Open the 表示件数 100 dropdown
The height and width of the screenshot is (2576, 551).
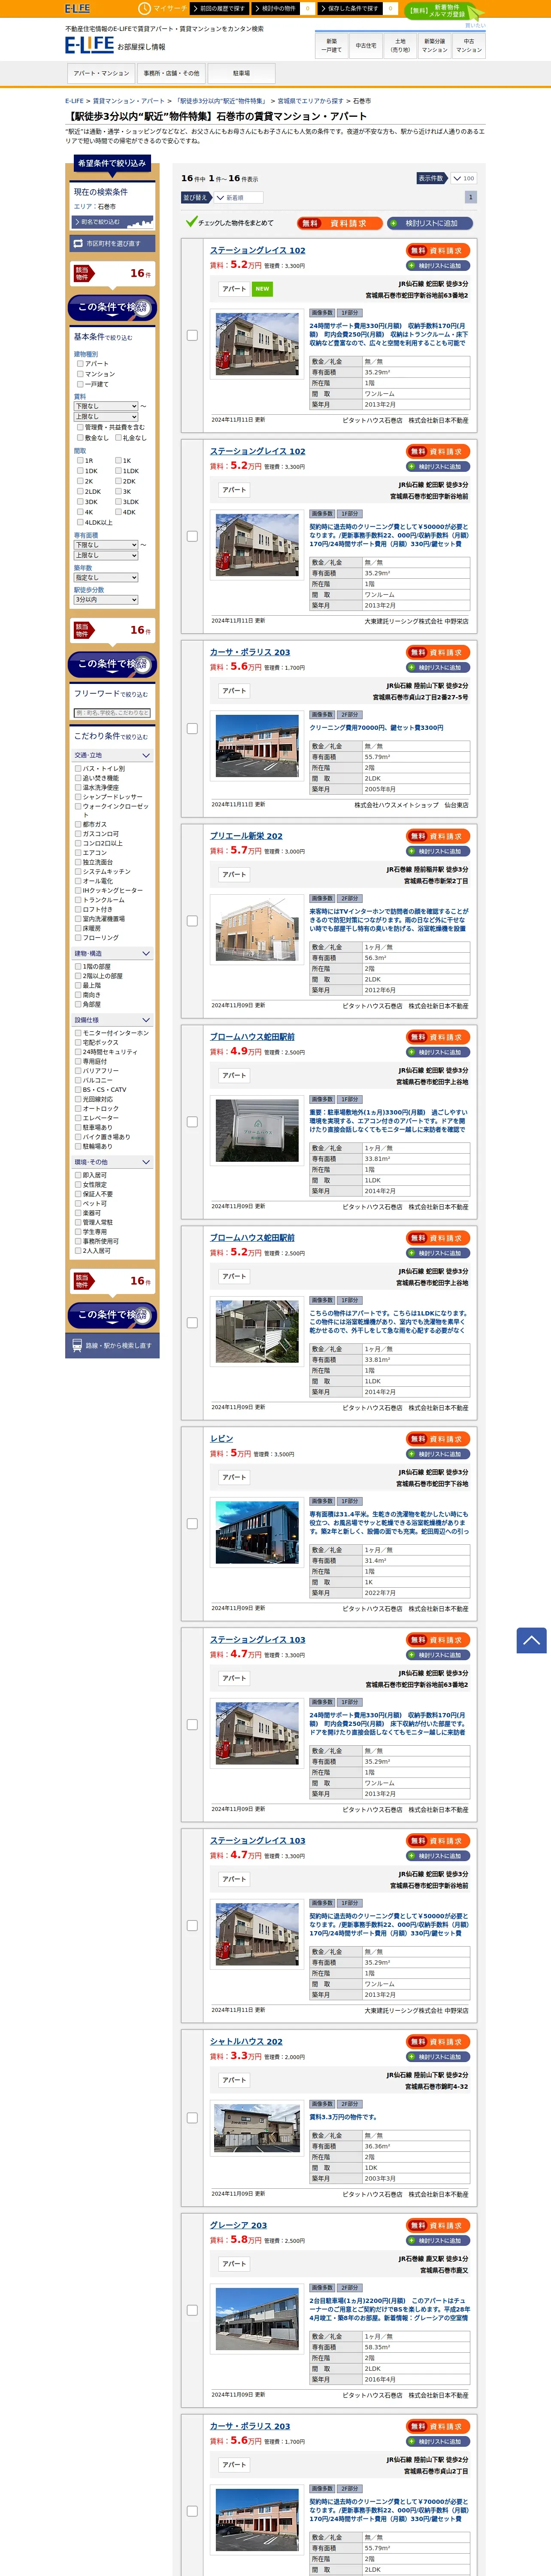(463, 178)
